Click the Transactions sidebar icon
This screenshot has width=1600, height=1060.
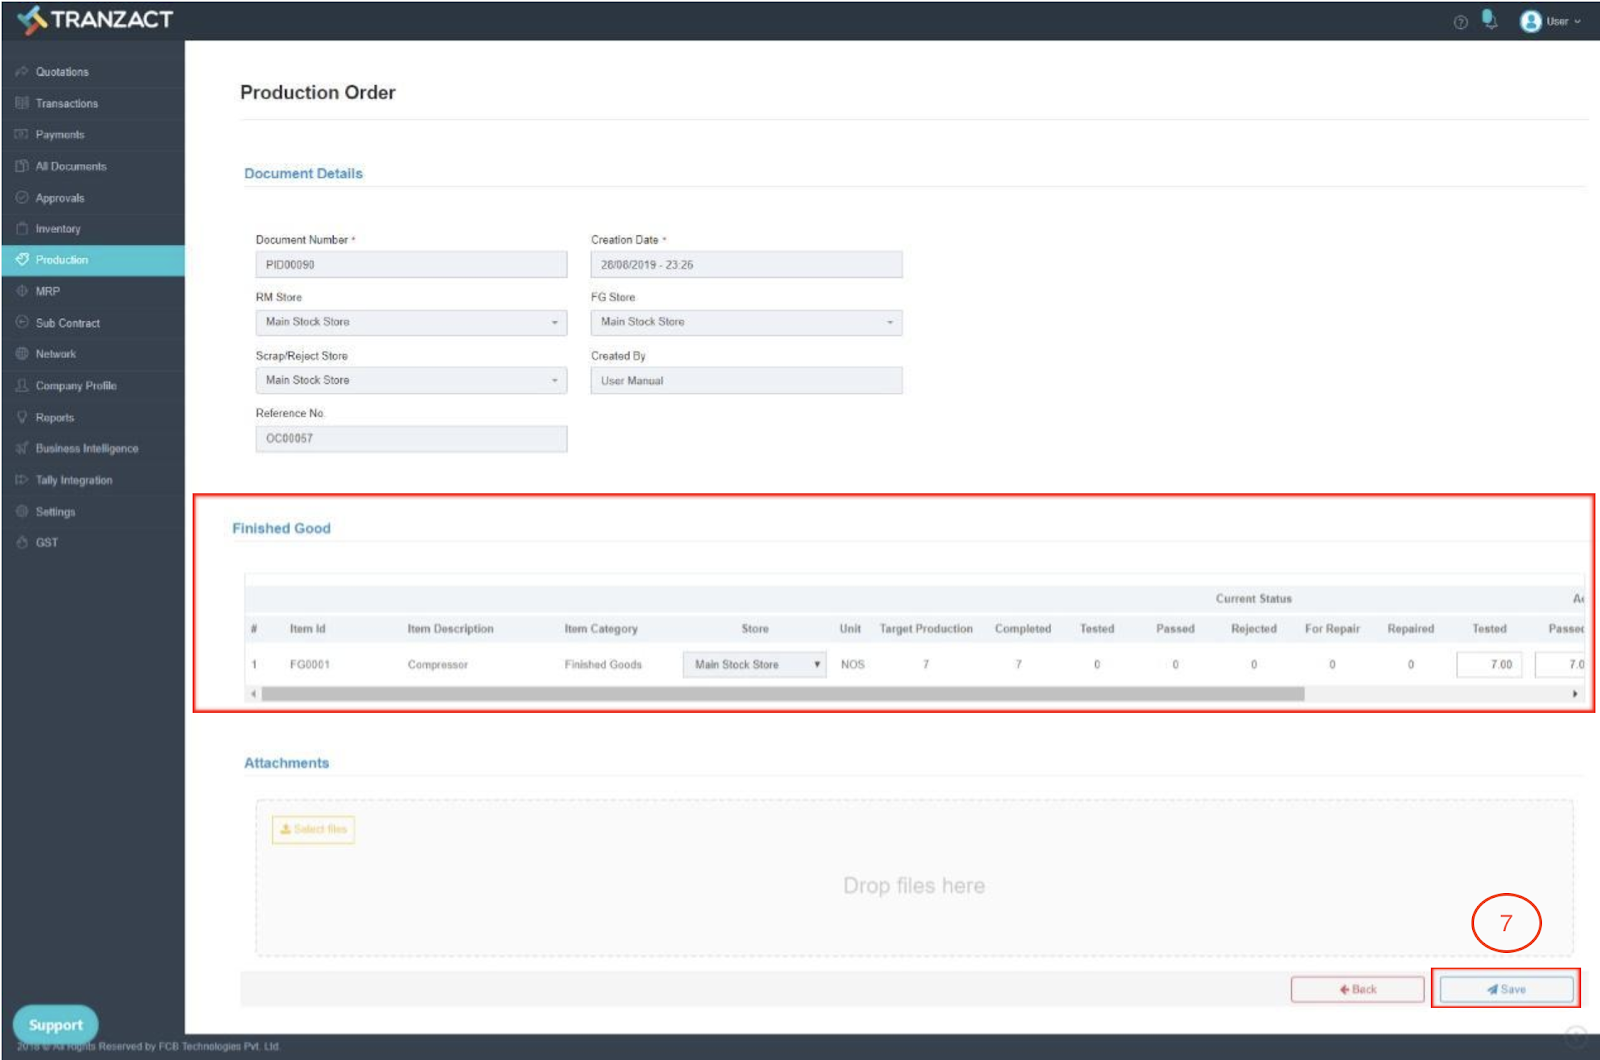point(21,103)
